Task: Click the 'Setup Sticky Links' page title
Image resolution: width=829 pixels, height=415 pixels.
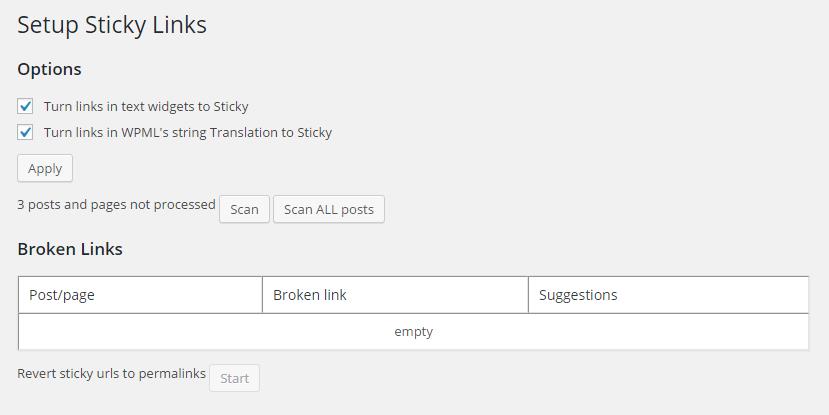Action: [x=112, y=25]
